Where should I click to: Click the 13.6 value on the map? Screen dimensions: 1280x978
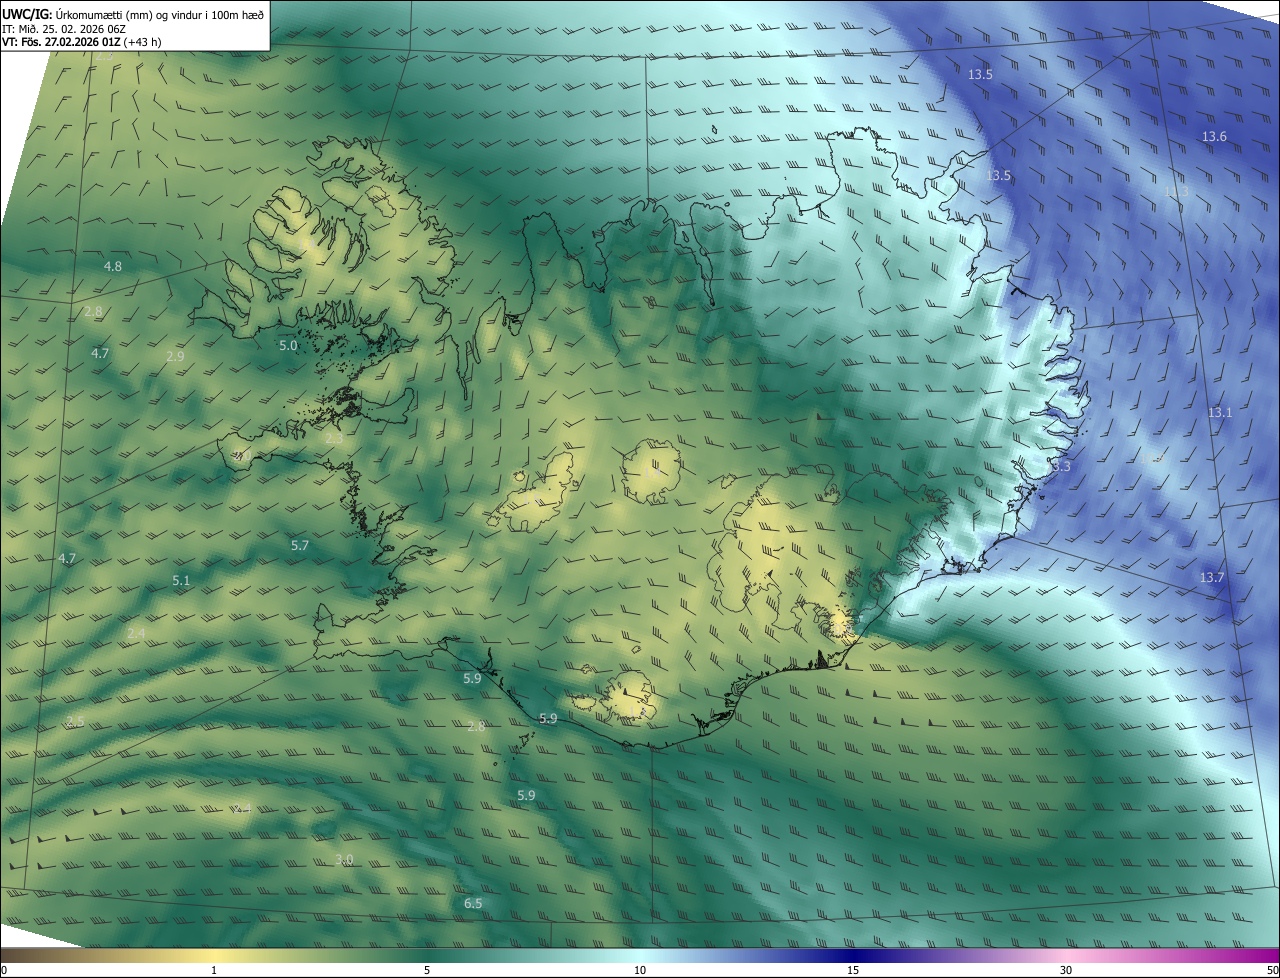[1214, 136]
